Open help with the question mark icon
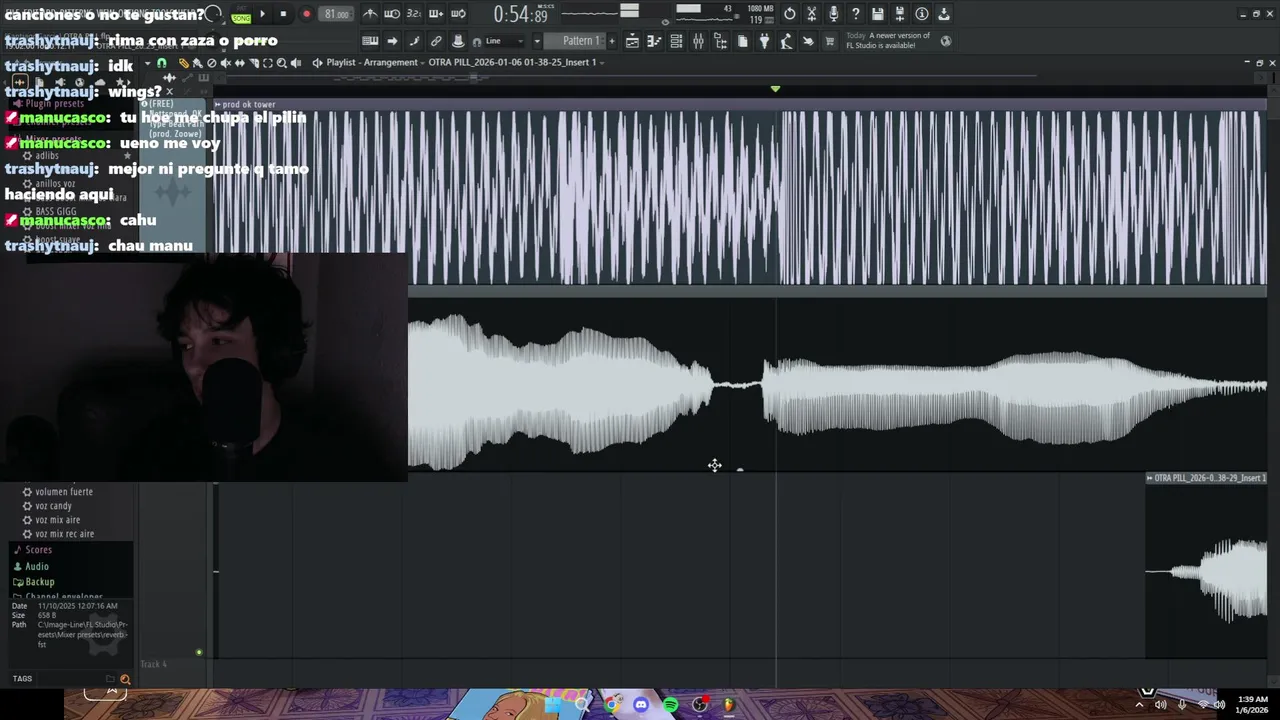The height and width of the screenshot is (720, 1280). click(855, 14)
